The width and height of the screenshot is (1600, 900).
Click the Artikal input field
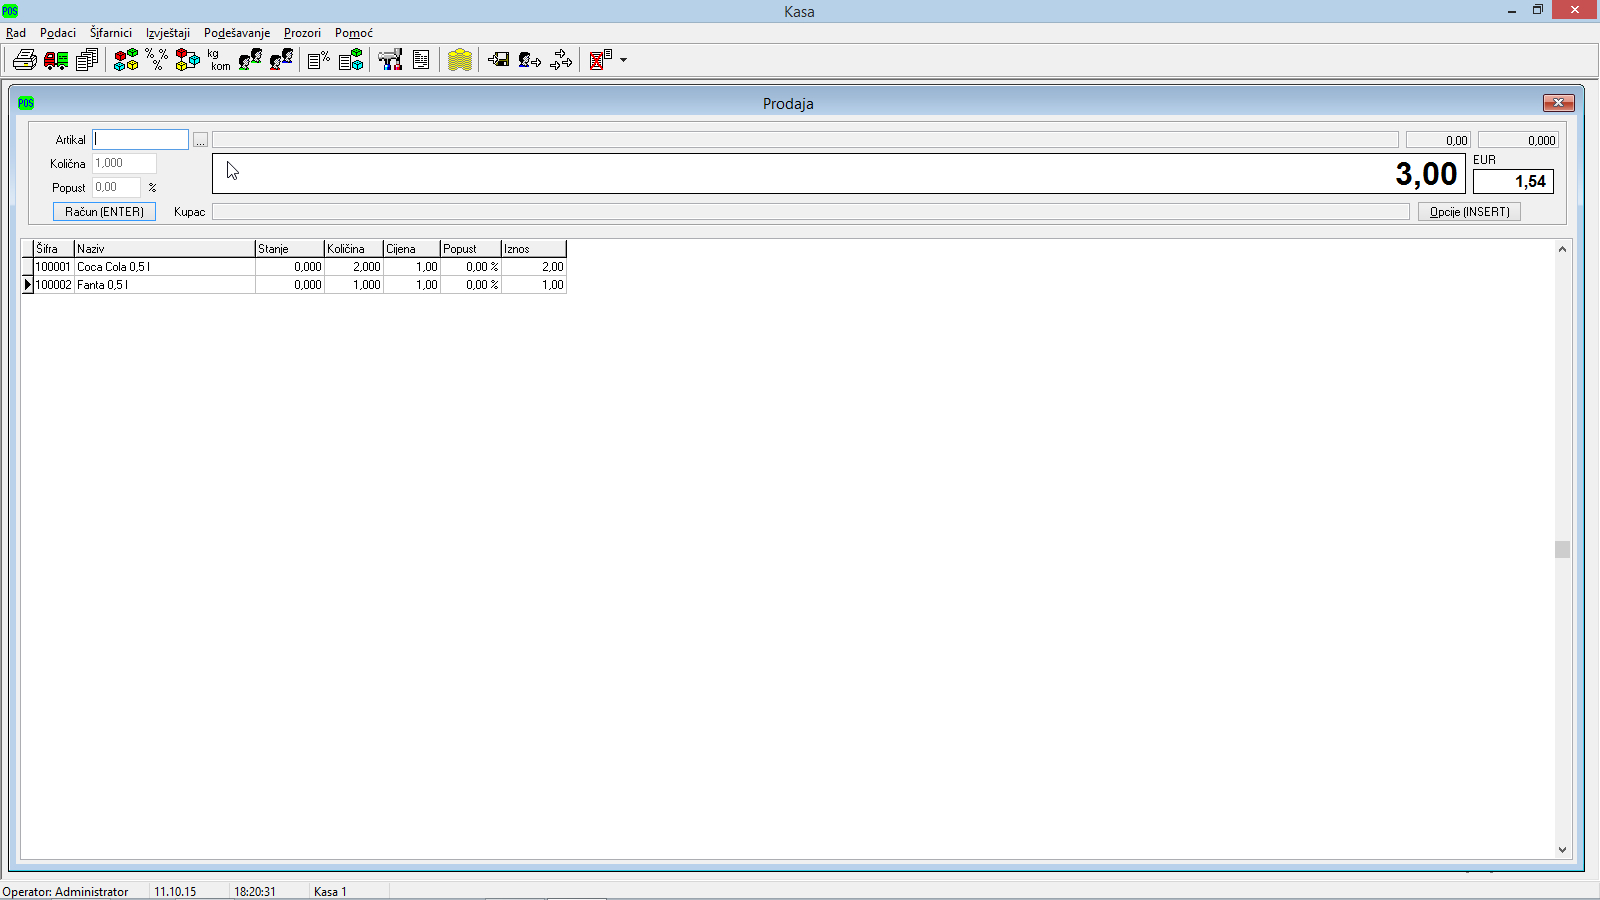click(x=140, y=140)
